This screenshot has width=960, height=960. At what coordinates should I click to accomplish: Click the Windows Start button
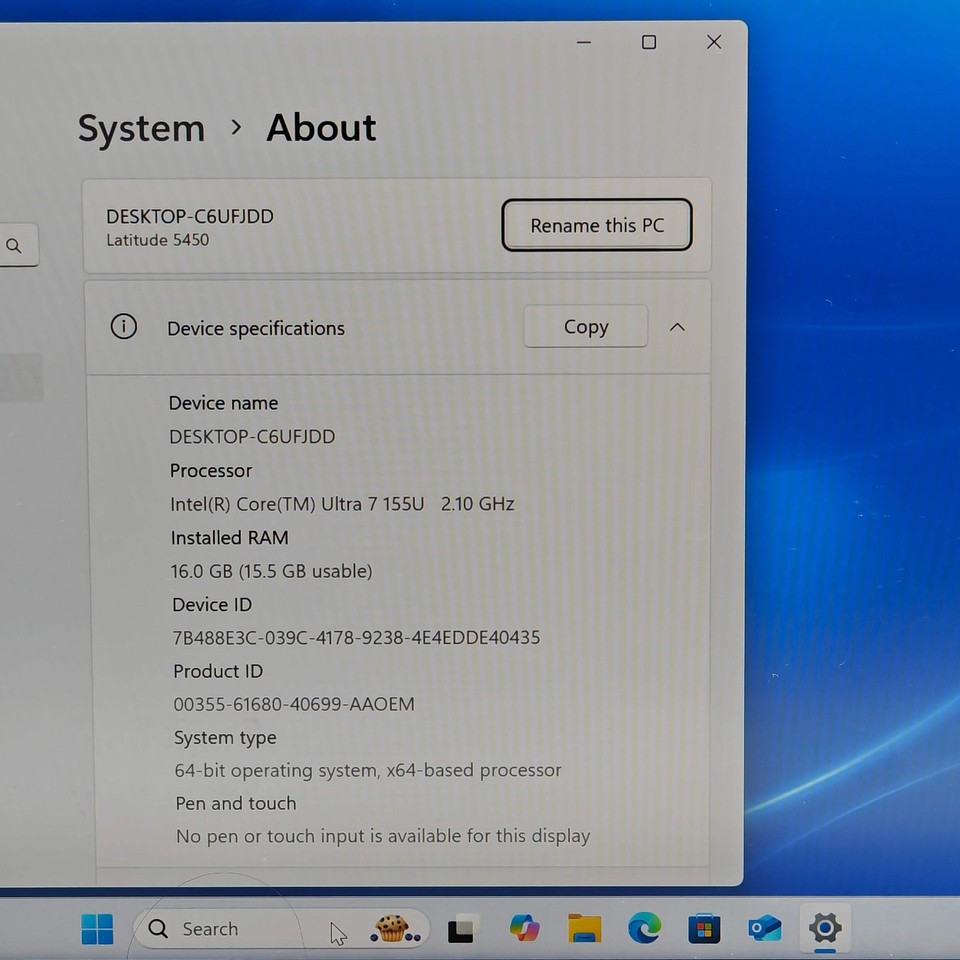click(x=96, y=929)
